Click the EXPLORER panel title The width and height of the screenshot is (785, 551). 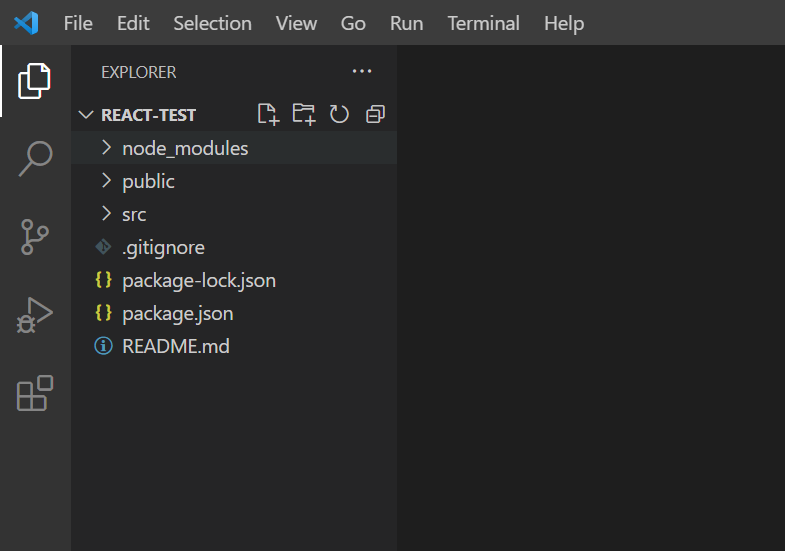tap(139, 72)
